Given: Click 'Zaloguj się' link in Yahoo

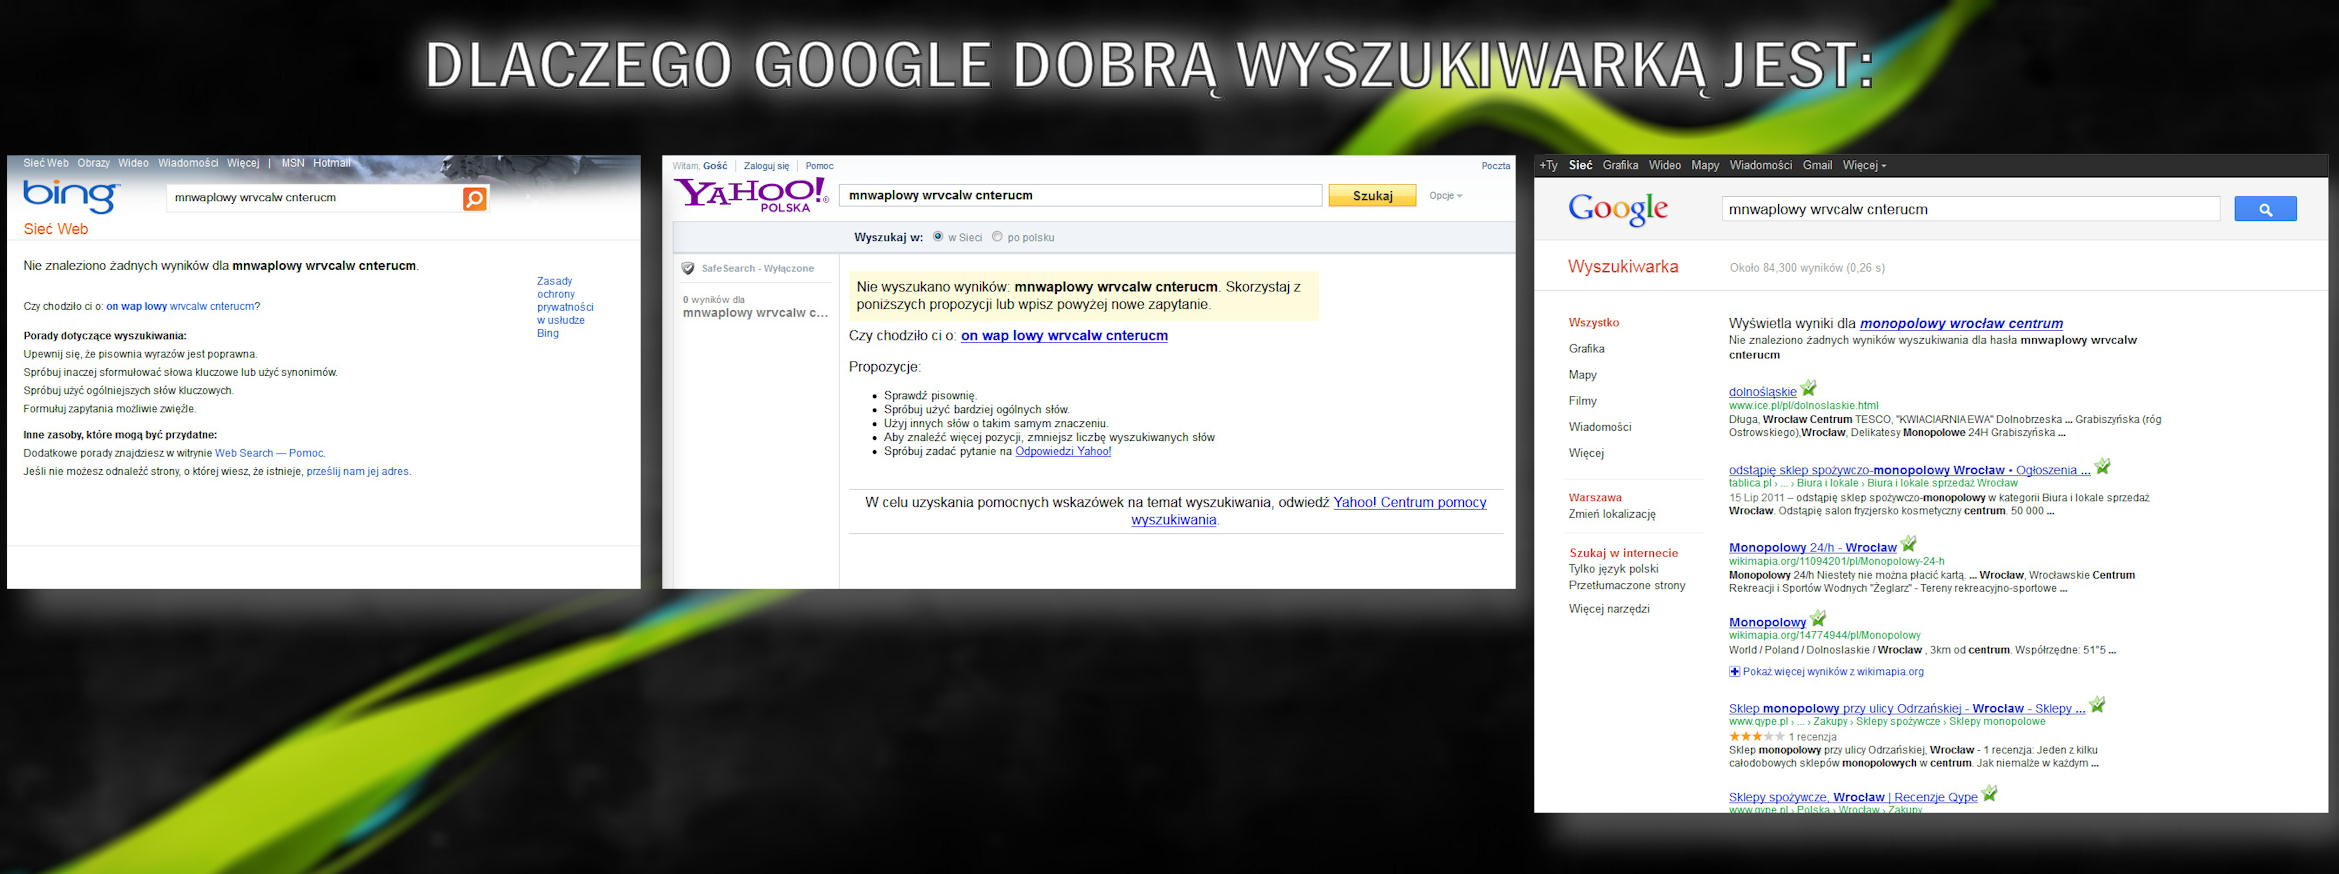Looking at the screenshot, I should pos(766,166).
